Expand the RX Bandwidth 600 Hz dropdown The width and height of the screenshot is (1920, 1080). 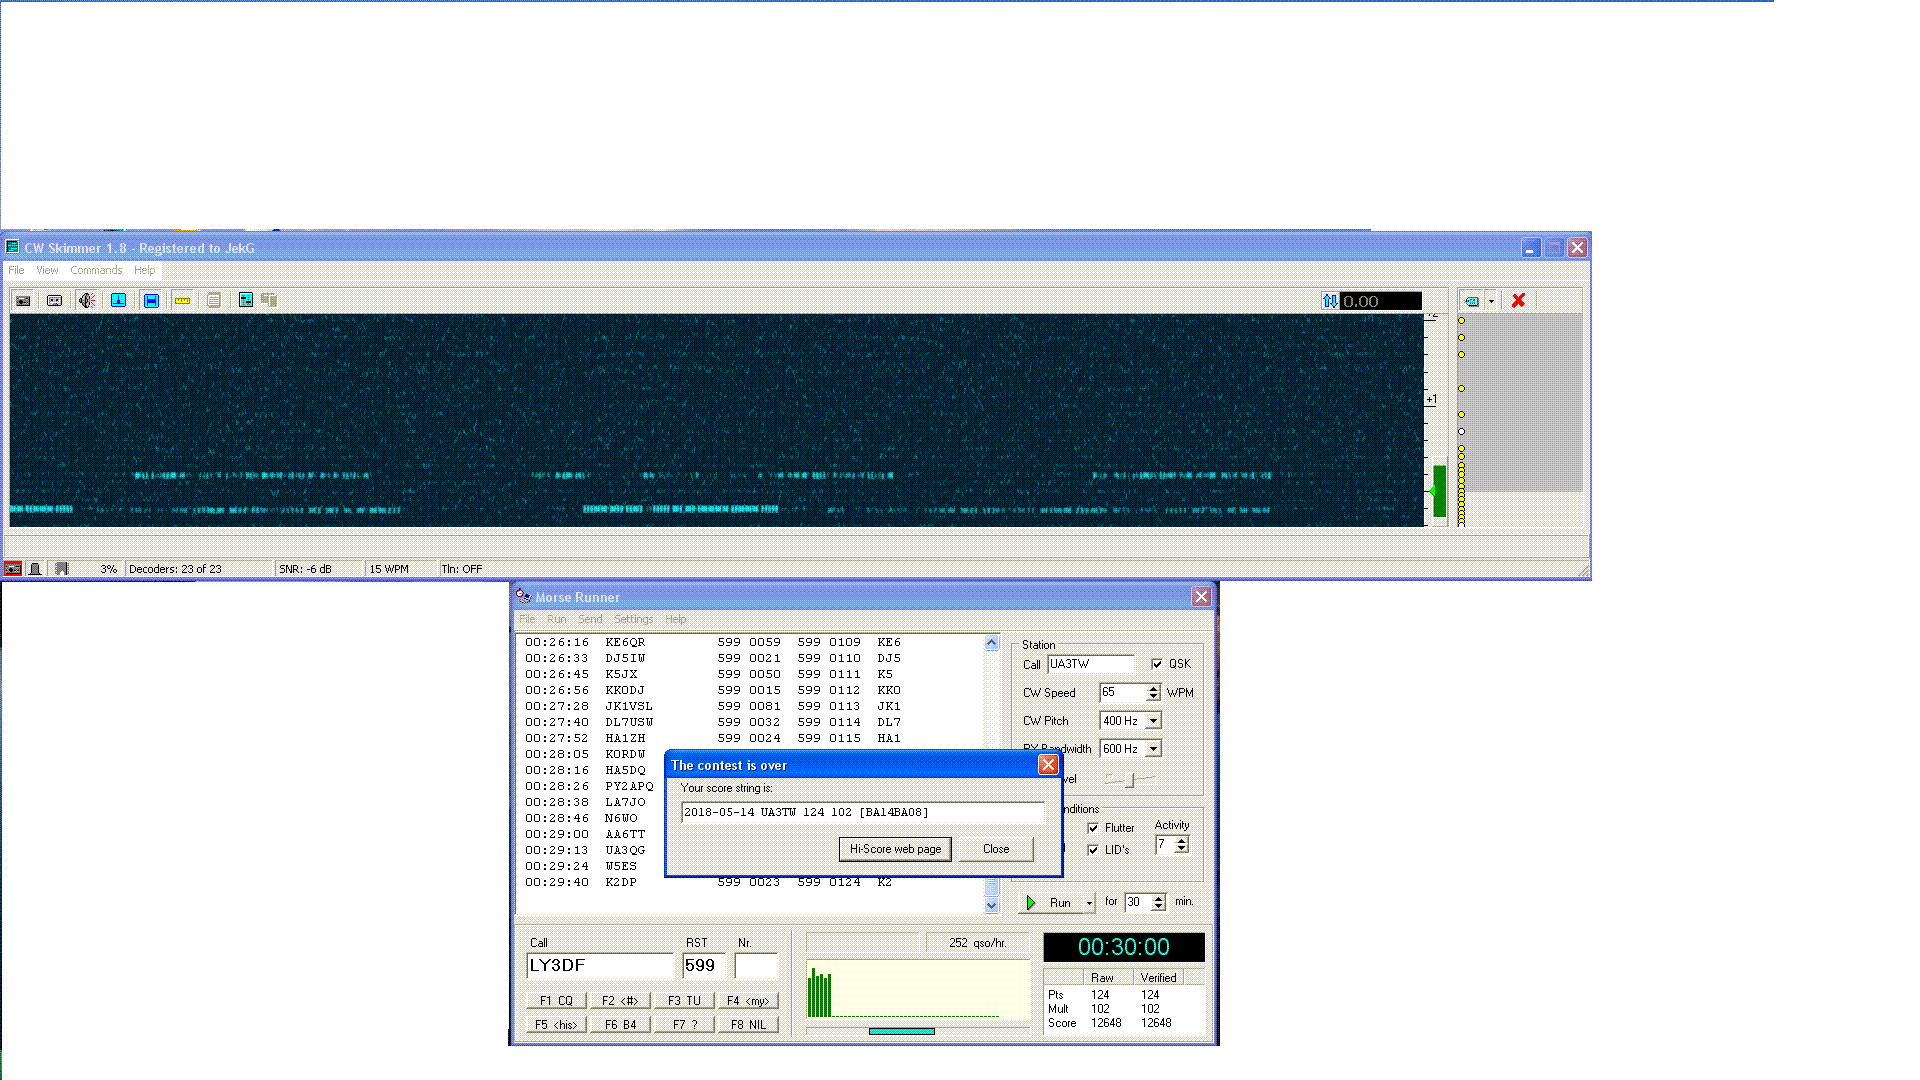pyautogui.click(x=1153, y=749)
